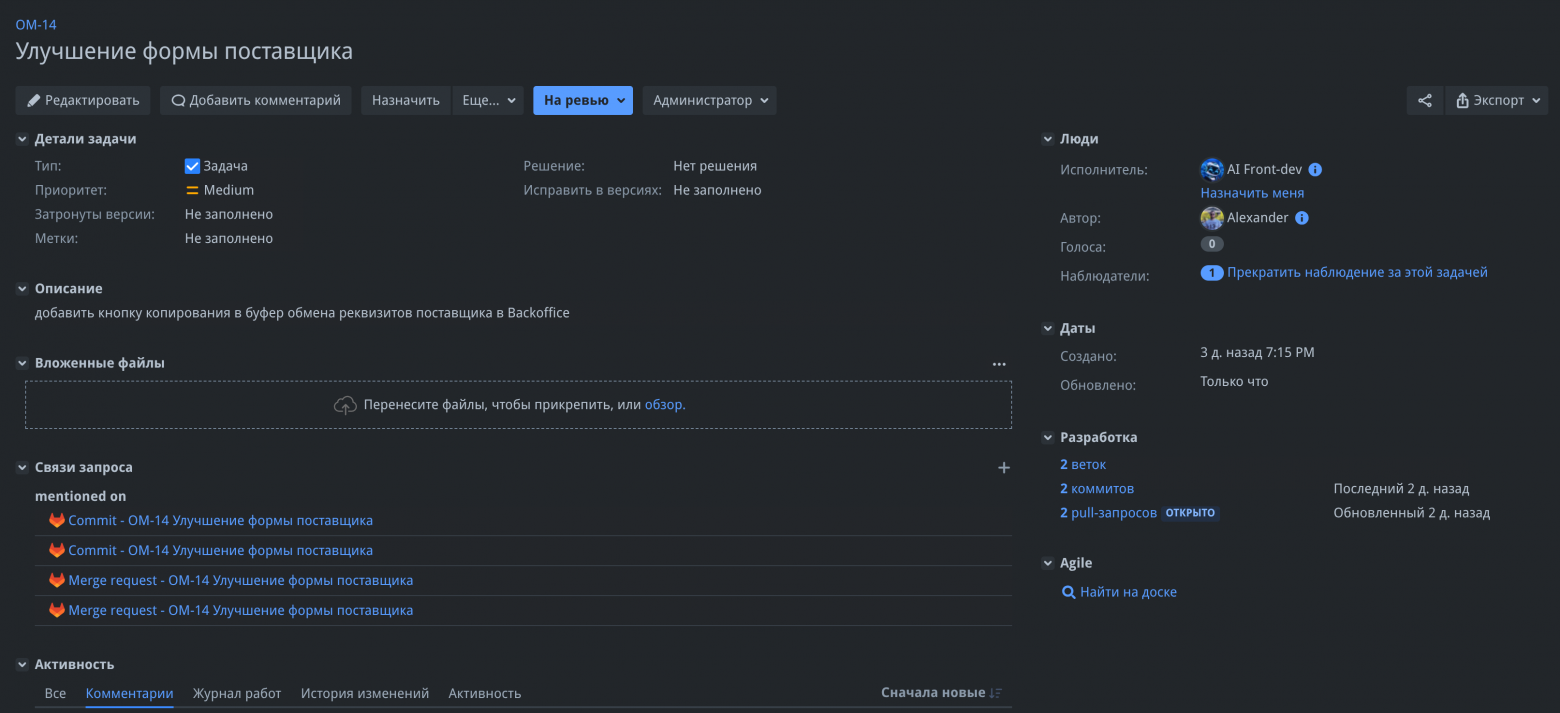Open the 2 pull-запросов link
The width and height of the screenshot is (1560, 713).
(x=1108, y=513)
